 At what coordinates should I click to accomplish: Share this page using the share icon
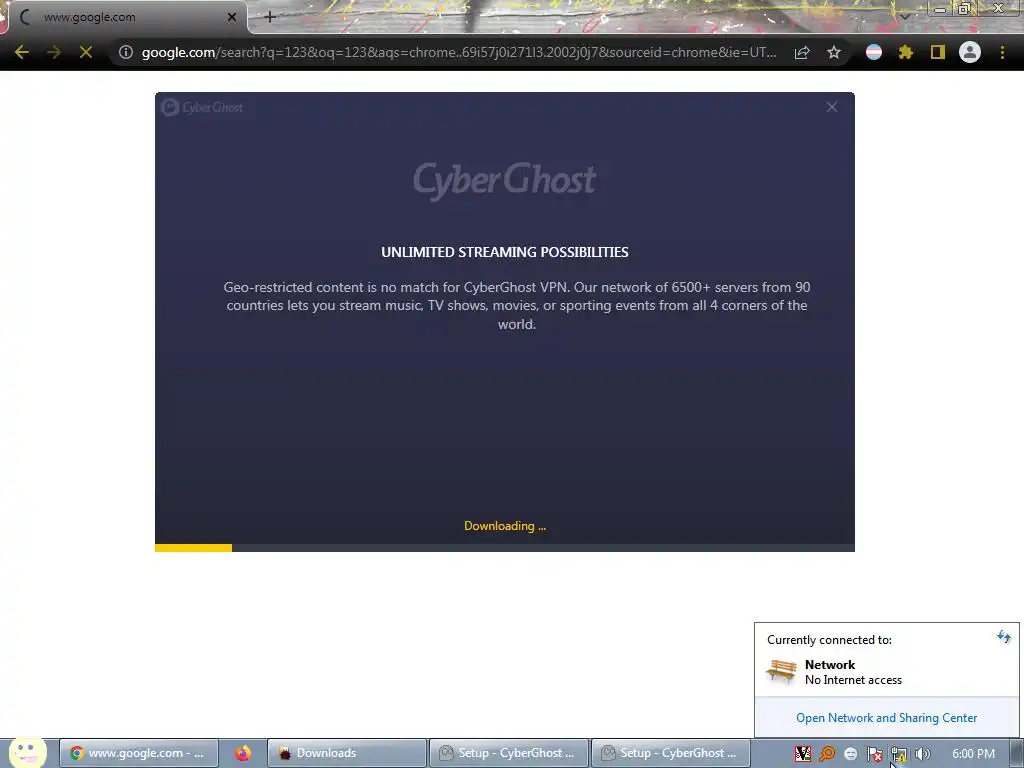pyautogui.click(x=802, y=52)
